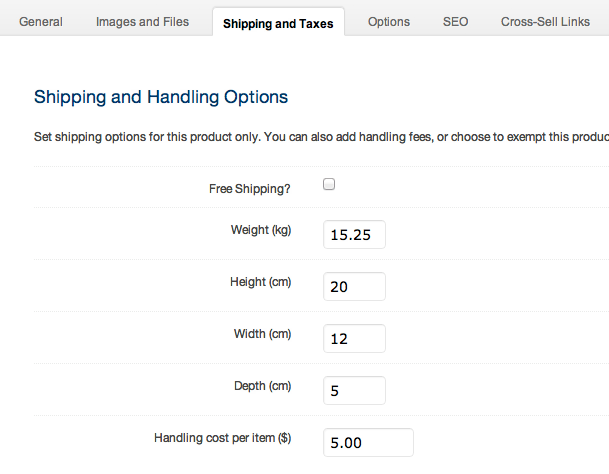The width and height of the screenshot is (609, 474).
Task: Click the Handling cost per item label
Action: (x=223, y=438)
